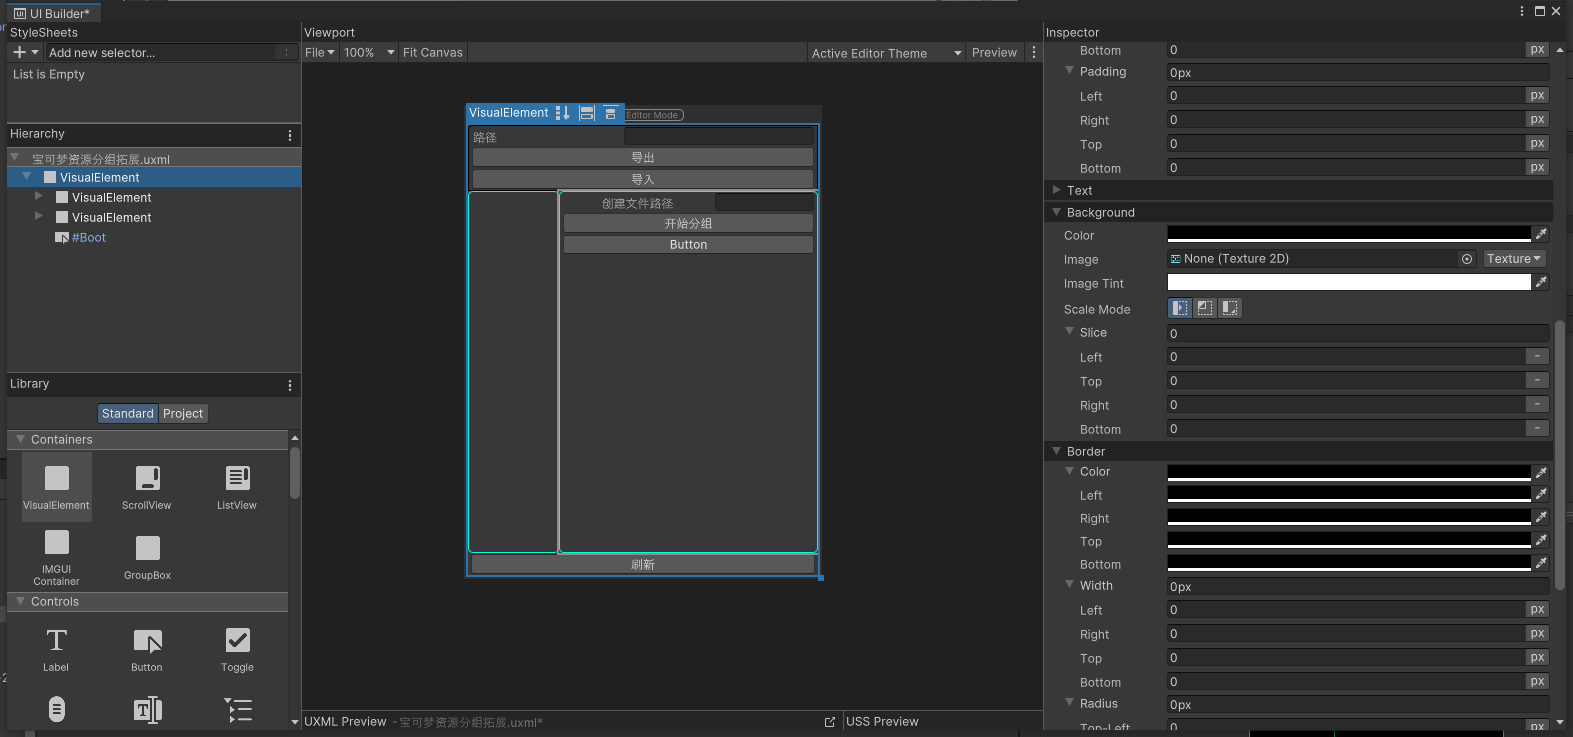Collapse the Border section in the Inspector
The height and width of the screenshot is (737, 1573).
coord(1057,451)
